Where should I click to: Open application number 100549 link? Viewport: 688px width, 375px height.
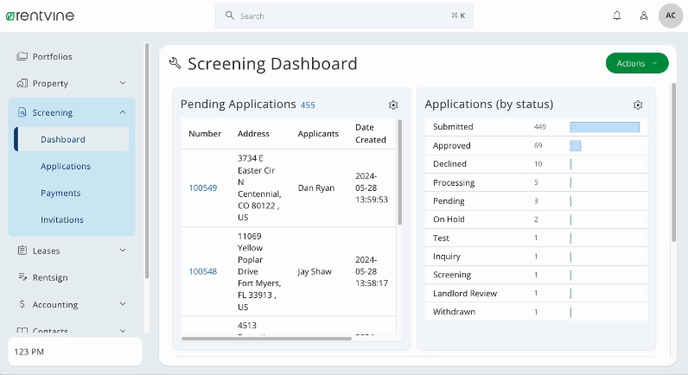coord(203,188)
